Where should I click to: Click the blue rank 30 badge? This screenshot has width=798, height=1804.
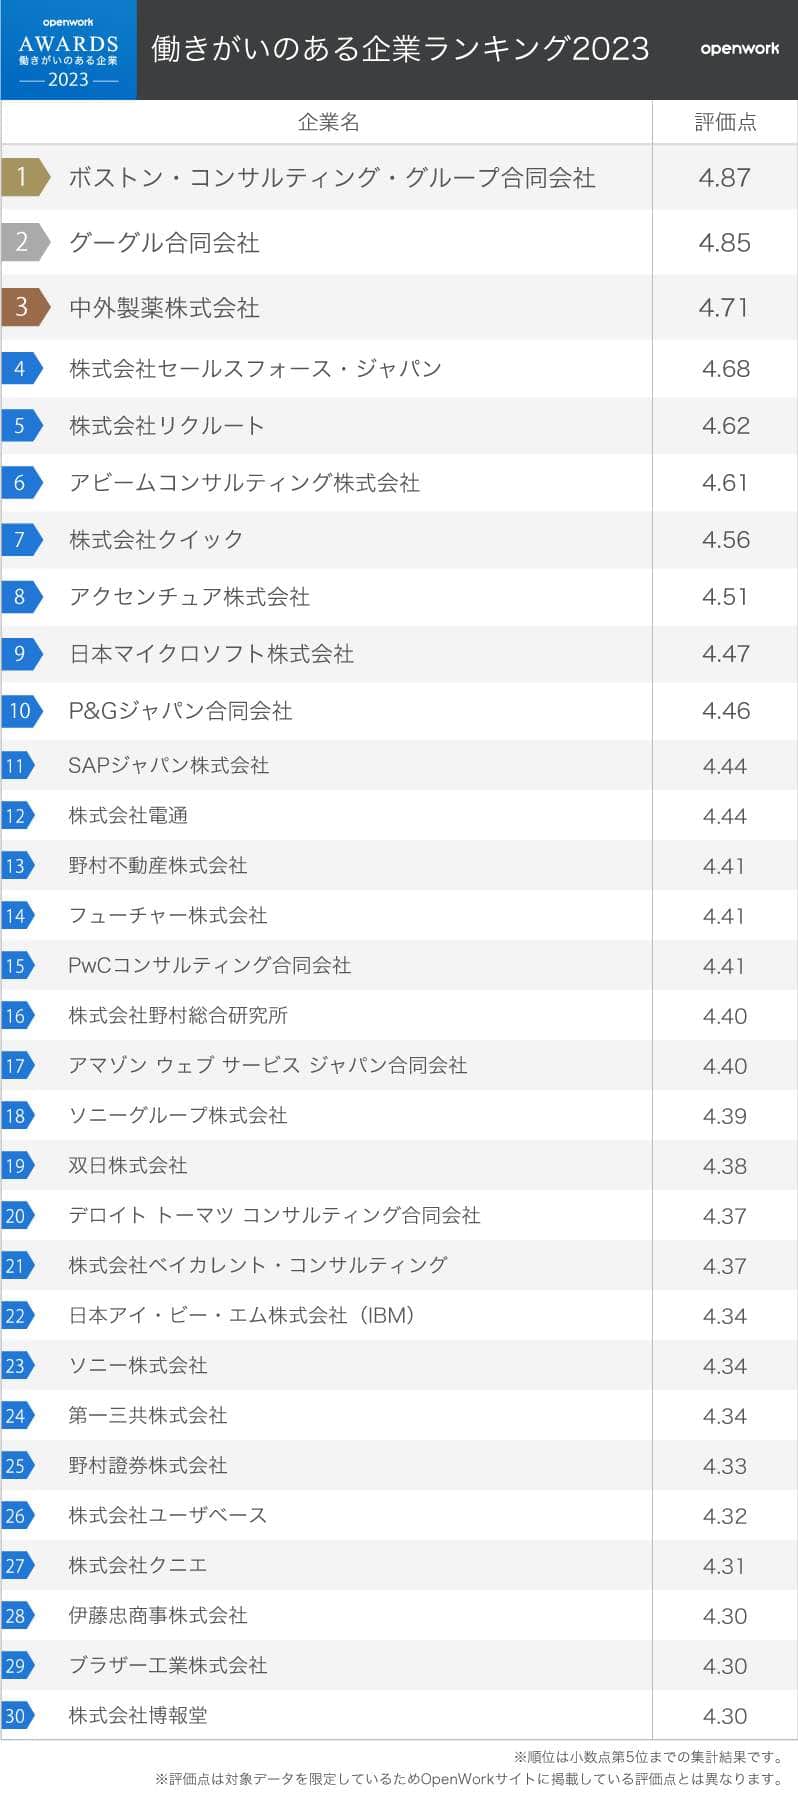(17, 1715)
